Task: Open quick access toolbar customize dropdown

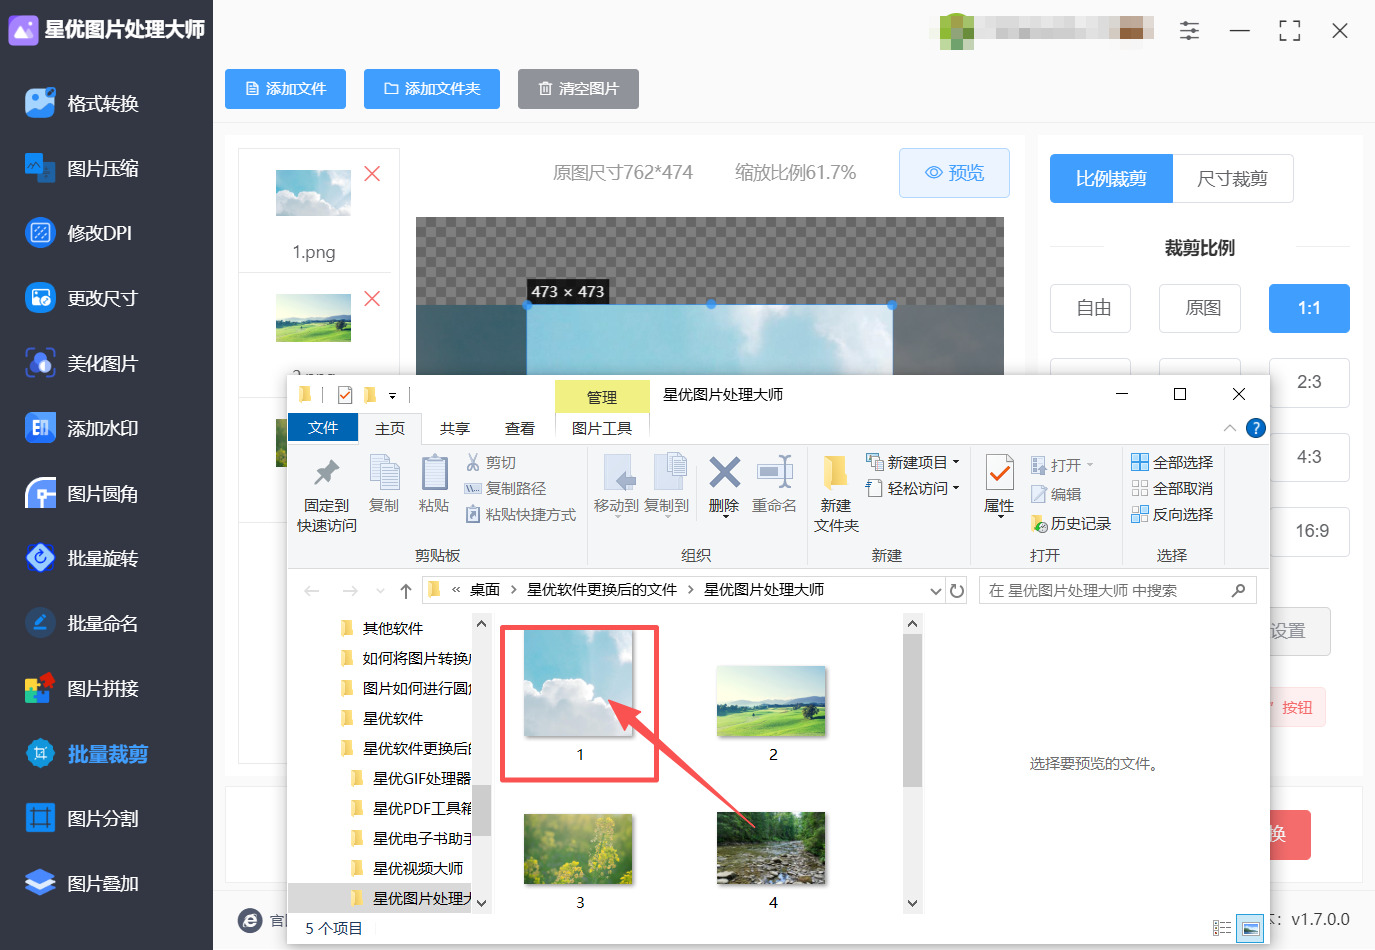Action: (392, 395)
